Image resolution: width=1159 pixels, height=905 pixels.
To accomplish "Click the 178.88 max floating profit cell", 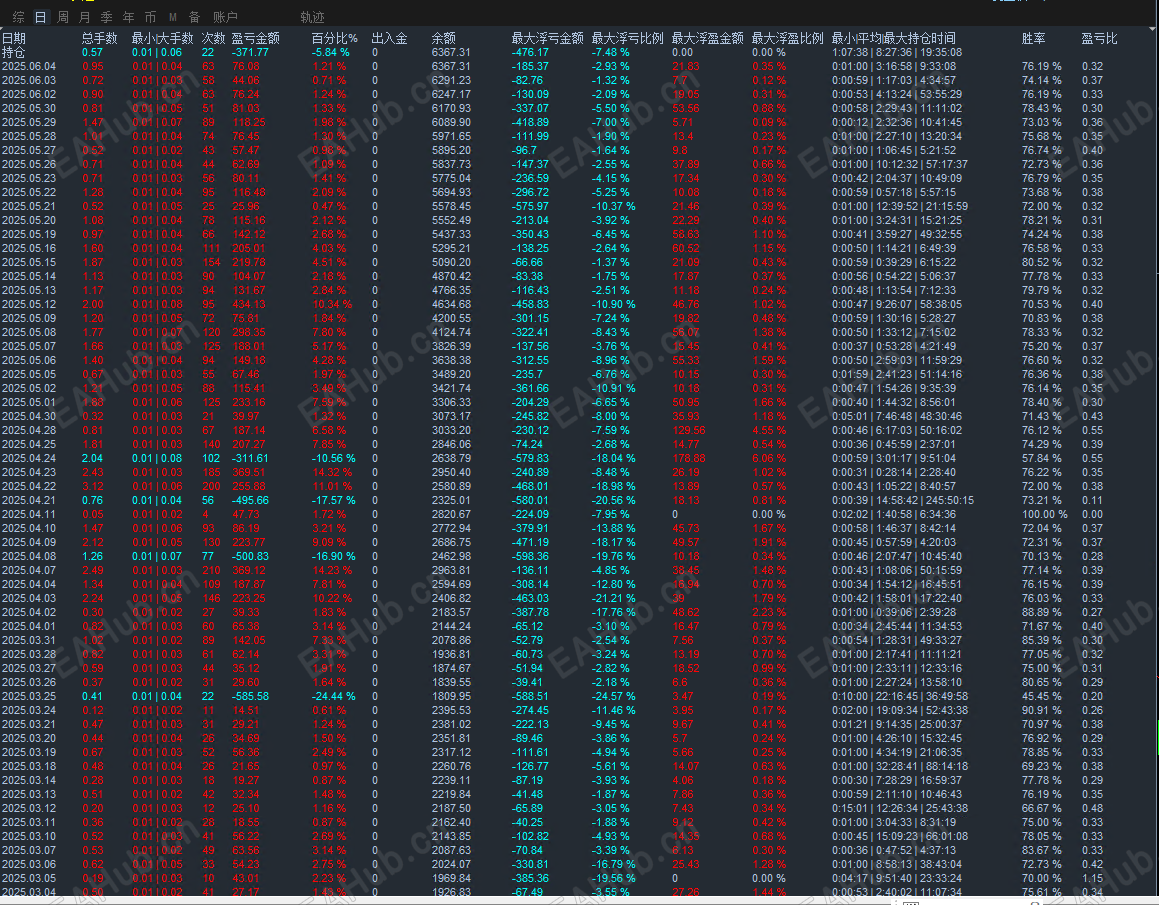I will pos(688,458).
